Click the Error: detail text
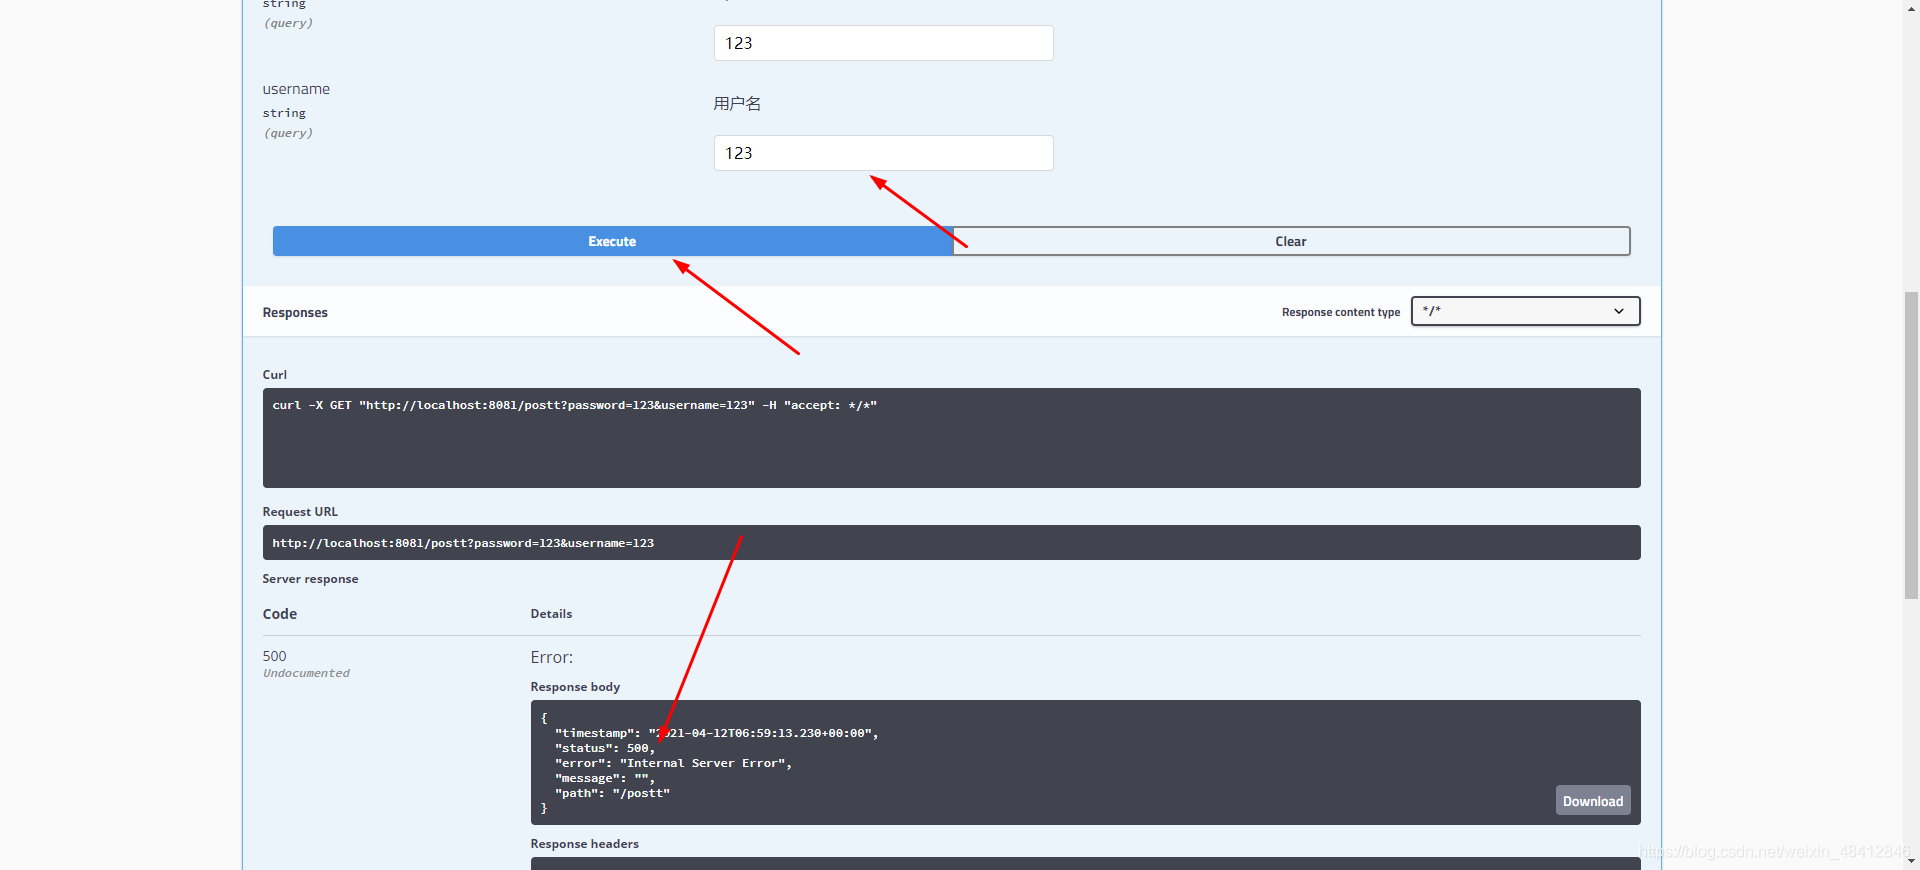Image resolution: width=1920 pixels, height=870 pixels. pos(552,657)
